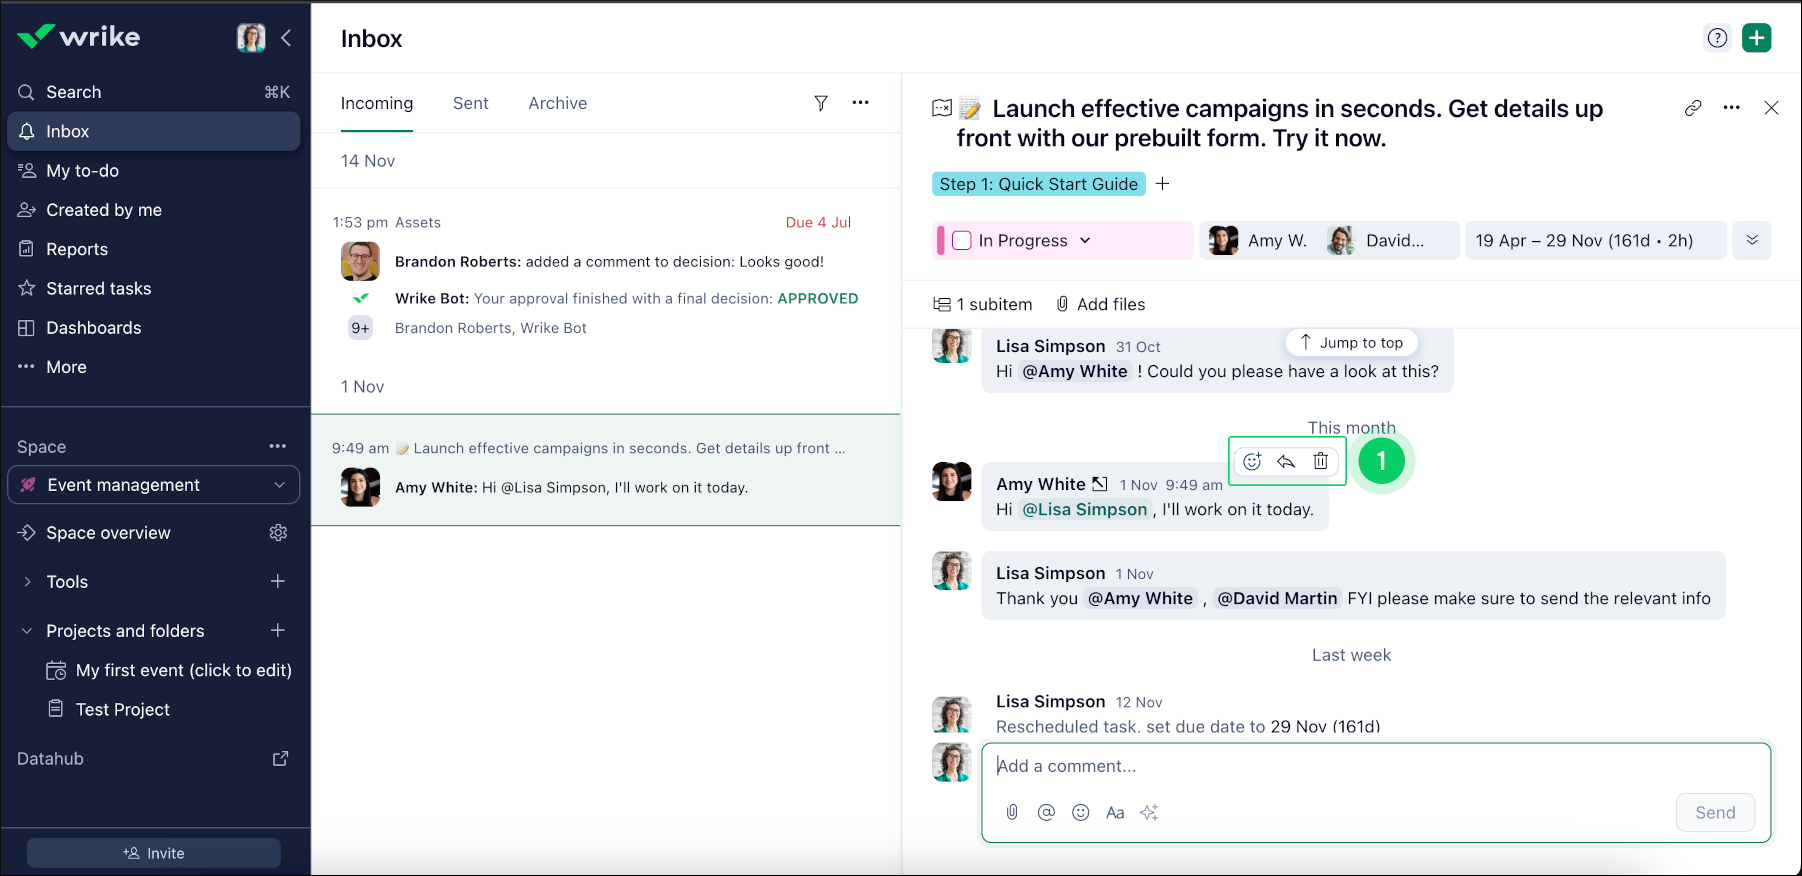Click the @David Martin mention
This screenshot has width=1802, height=876.
1277,598
